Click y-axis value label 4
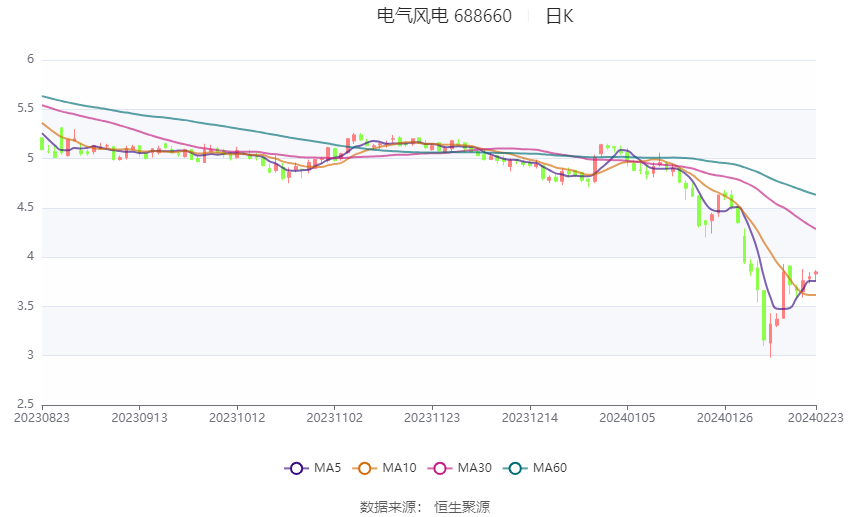850x517 pixels. coord(30,256)
